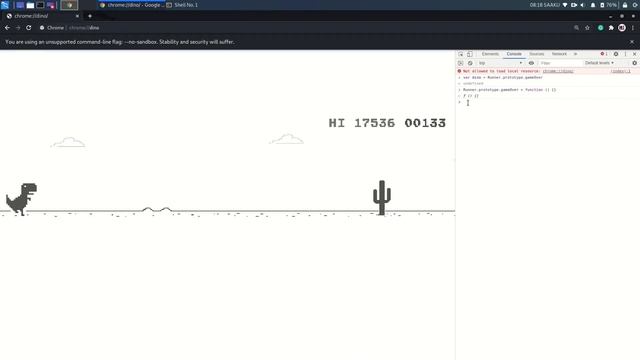This screenshot has width=640, height=360.
Task: Click the cactus obstacle in the game
Action: pyautogui.click(x=382, y=198)
